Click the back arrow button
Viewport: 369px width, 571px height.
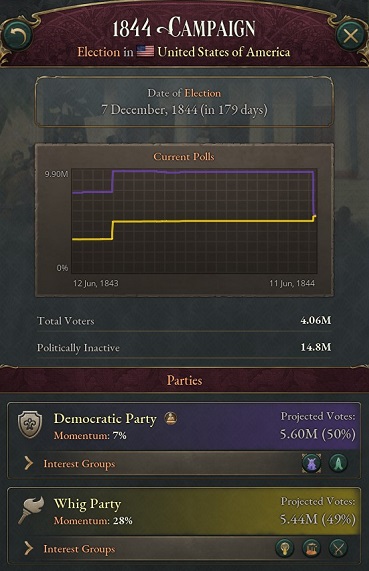(17, 36)
